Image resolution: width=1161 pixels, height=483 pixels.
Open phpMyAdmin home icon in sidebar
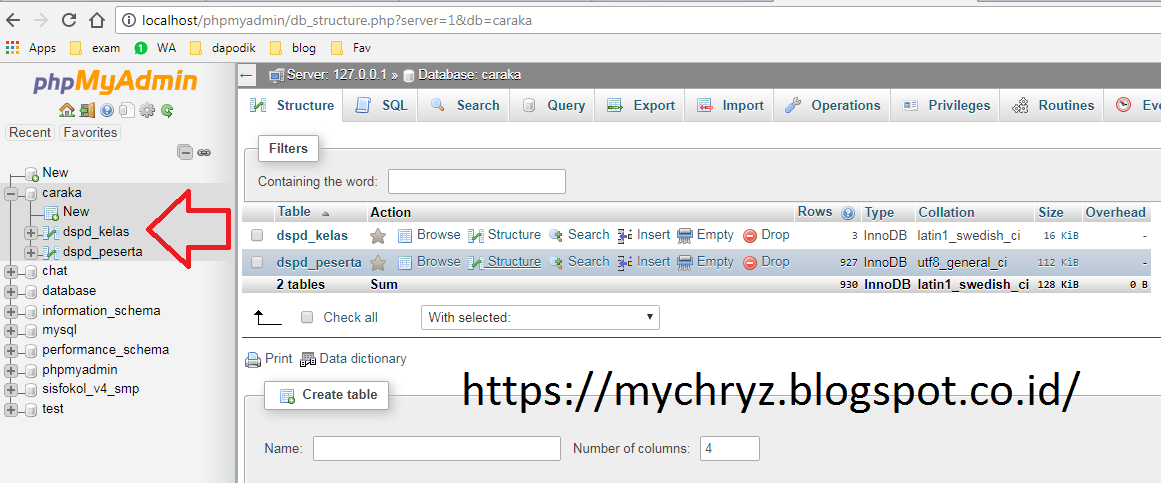(67, 110)
